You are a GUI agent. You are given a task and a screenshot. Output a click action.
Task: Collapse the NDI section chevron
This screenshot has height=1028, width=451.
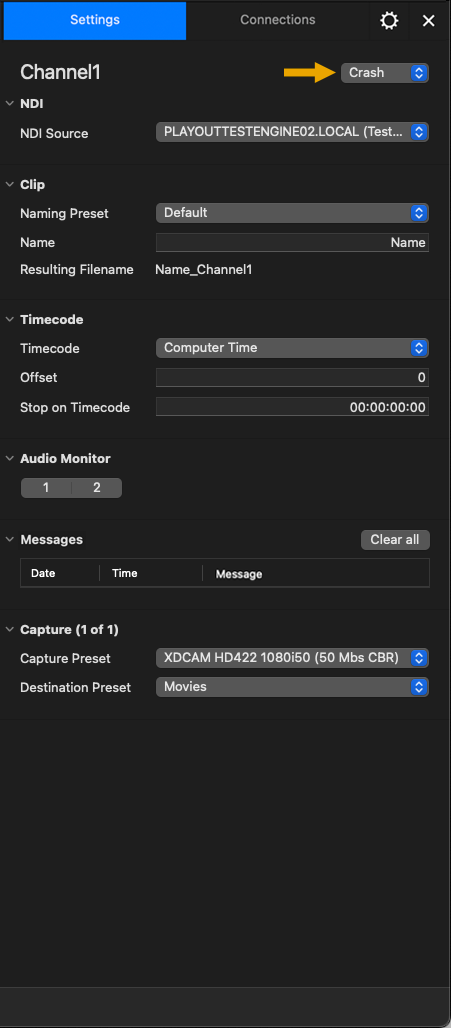[10, 104]
